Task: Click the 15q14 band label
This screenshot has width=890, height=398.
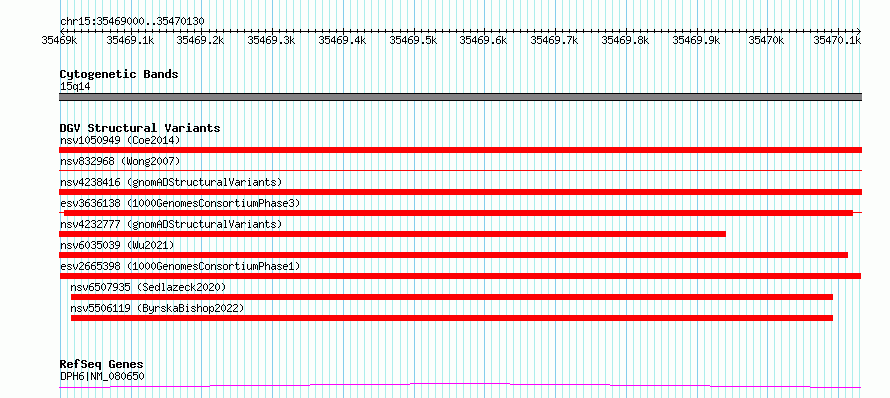Action: [x=75, y=87]
